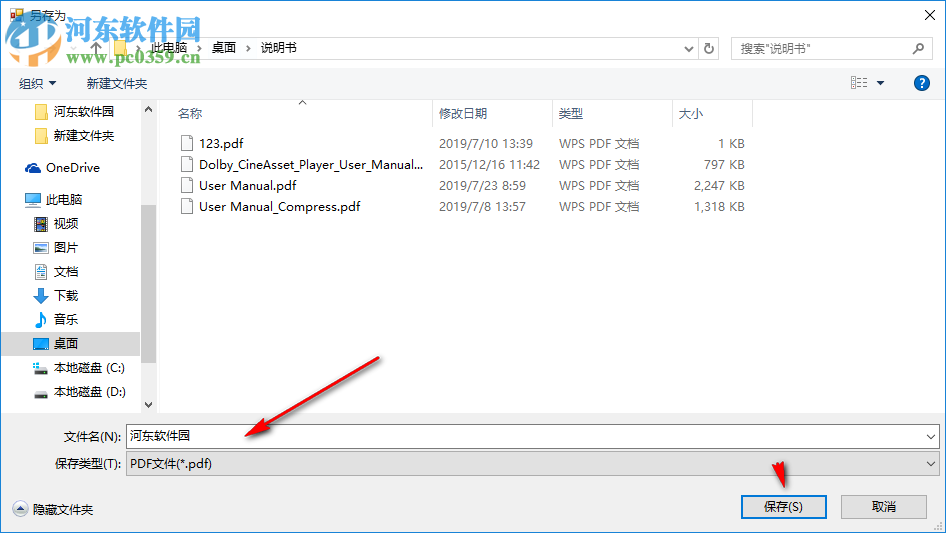
Task: Open the file name dropdown arrow
Action: [930, 436]
